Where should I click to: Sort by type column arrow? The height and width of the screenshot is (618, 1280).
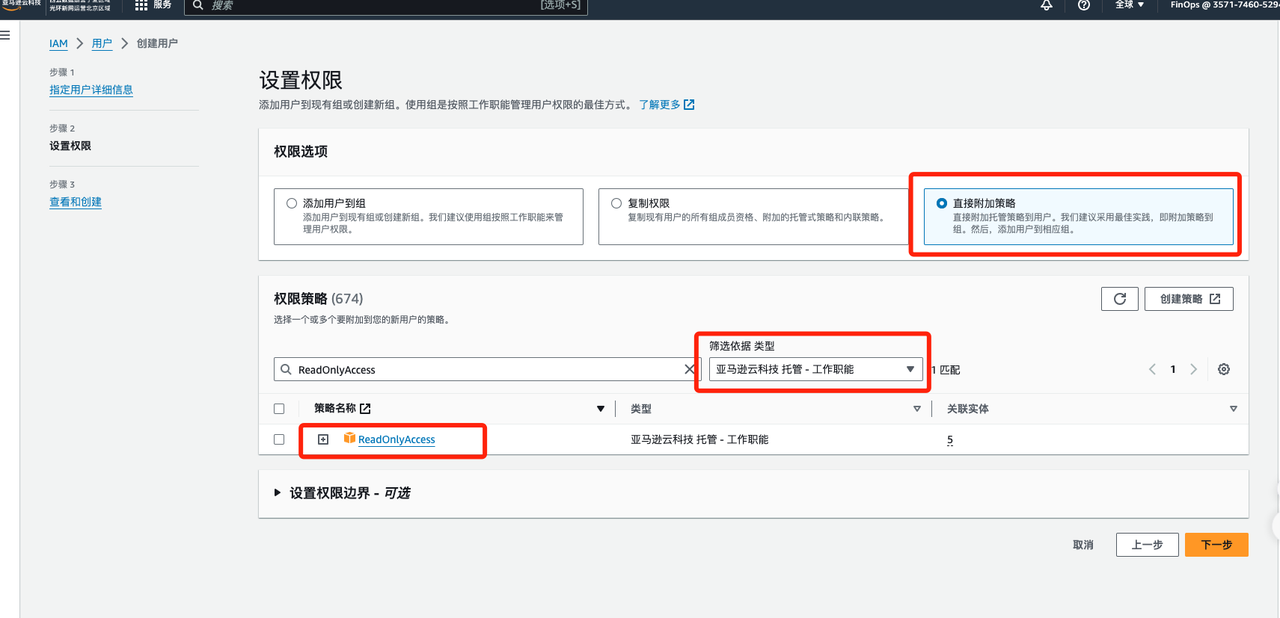(917, 409)
